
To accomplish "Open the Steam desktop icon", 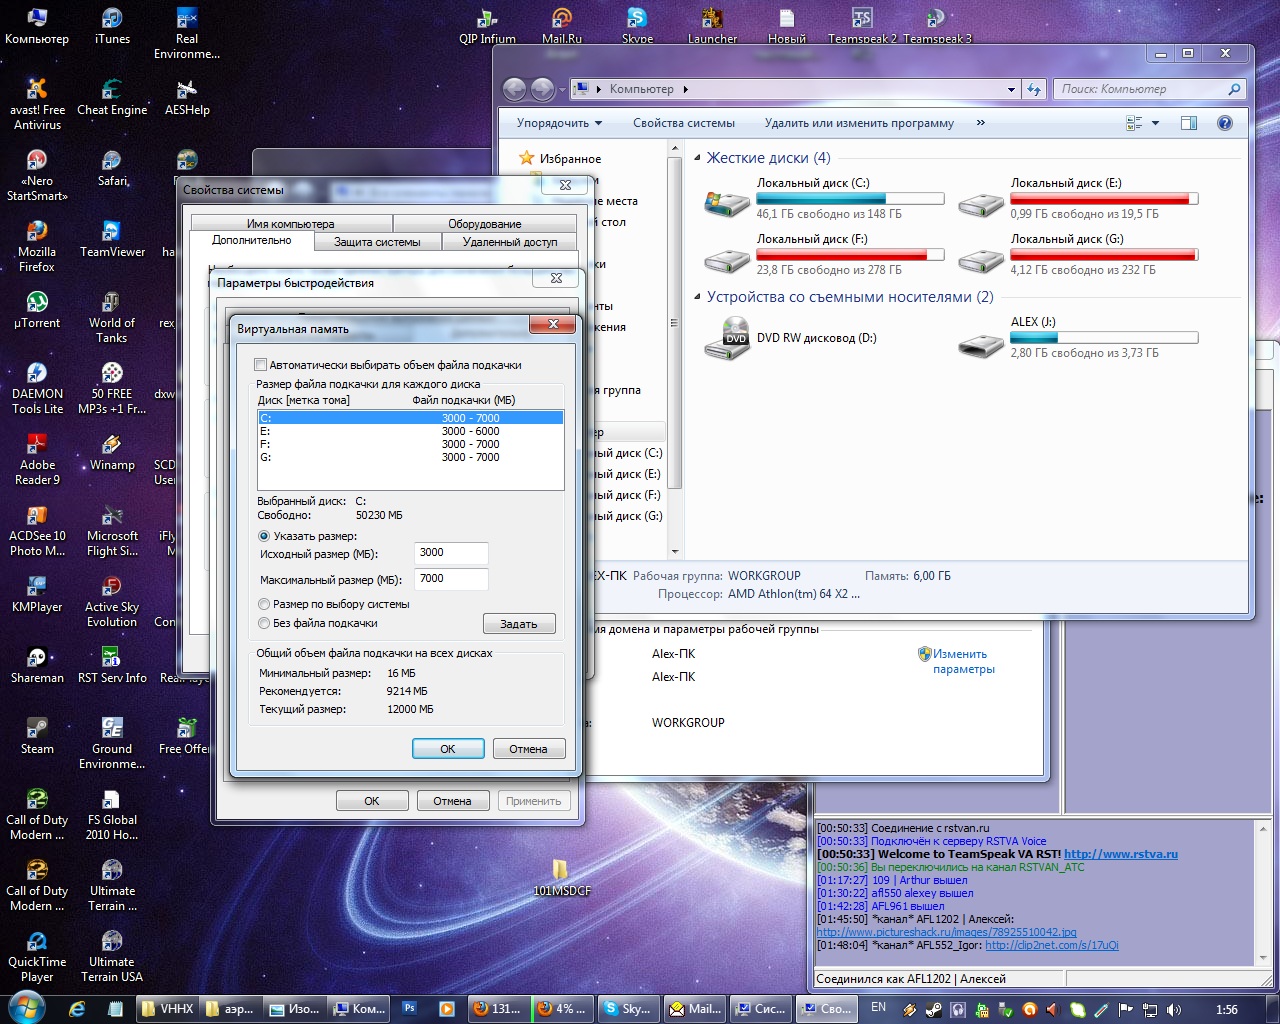I will click(37, 731).
